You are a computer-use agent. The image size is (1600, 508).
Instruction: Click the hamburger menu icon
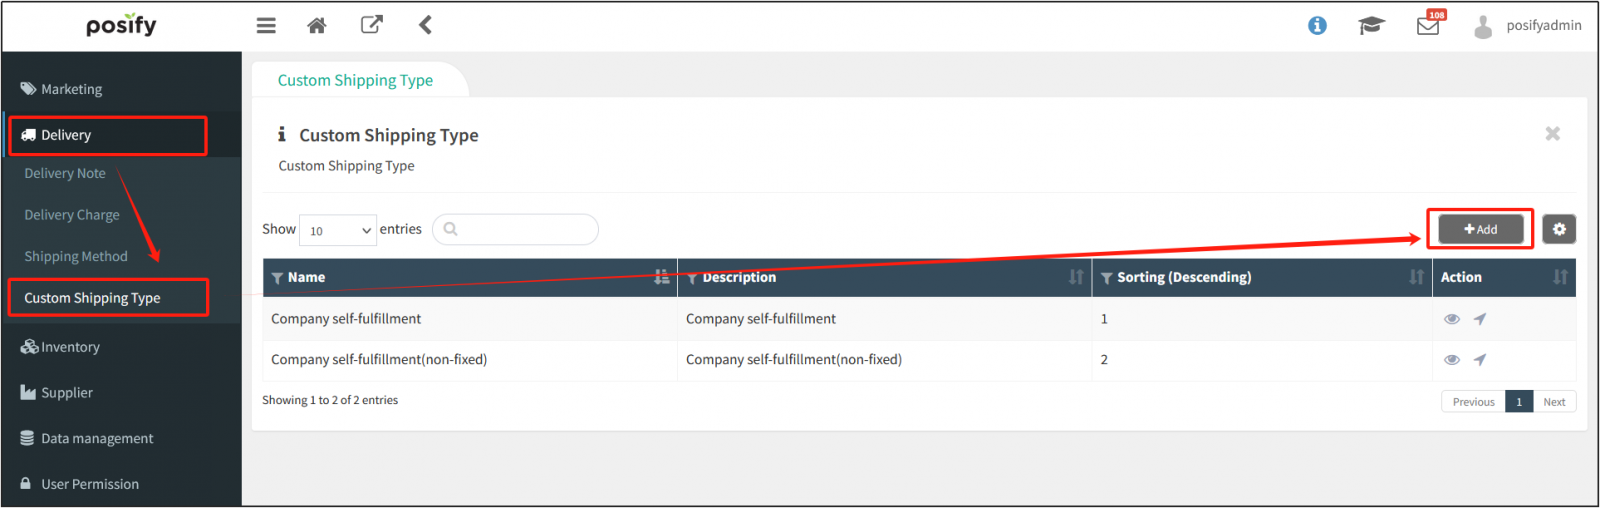[266, 26]
